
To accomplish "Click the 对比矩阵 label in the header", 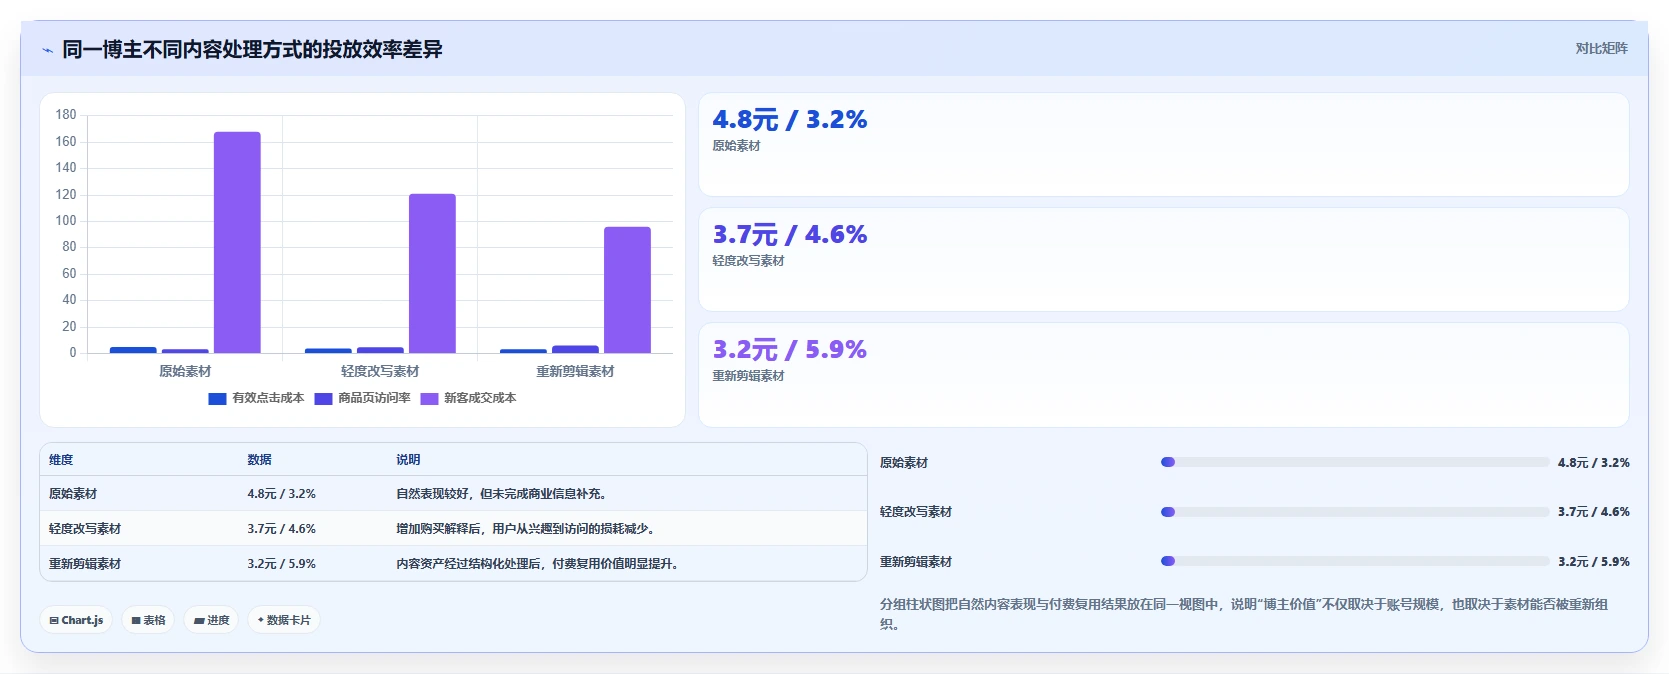I will point(1601,48).
